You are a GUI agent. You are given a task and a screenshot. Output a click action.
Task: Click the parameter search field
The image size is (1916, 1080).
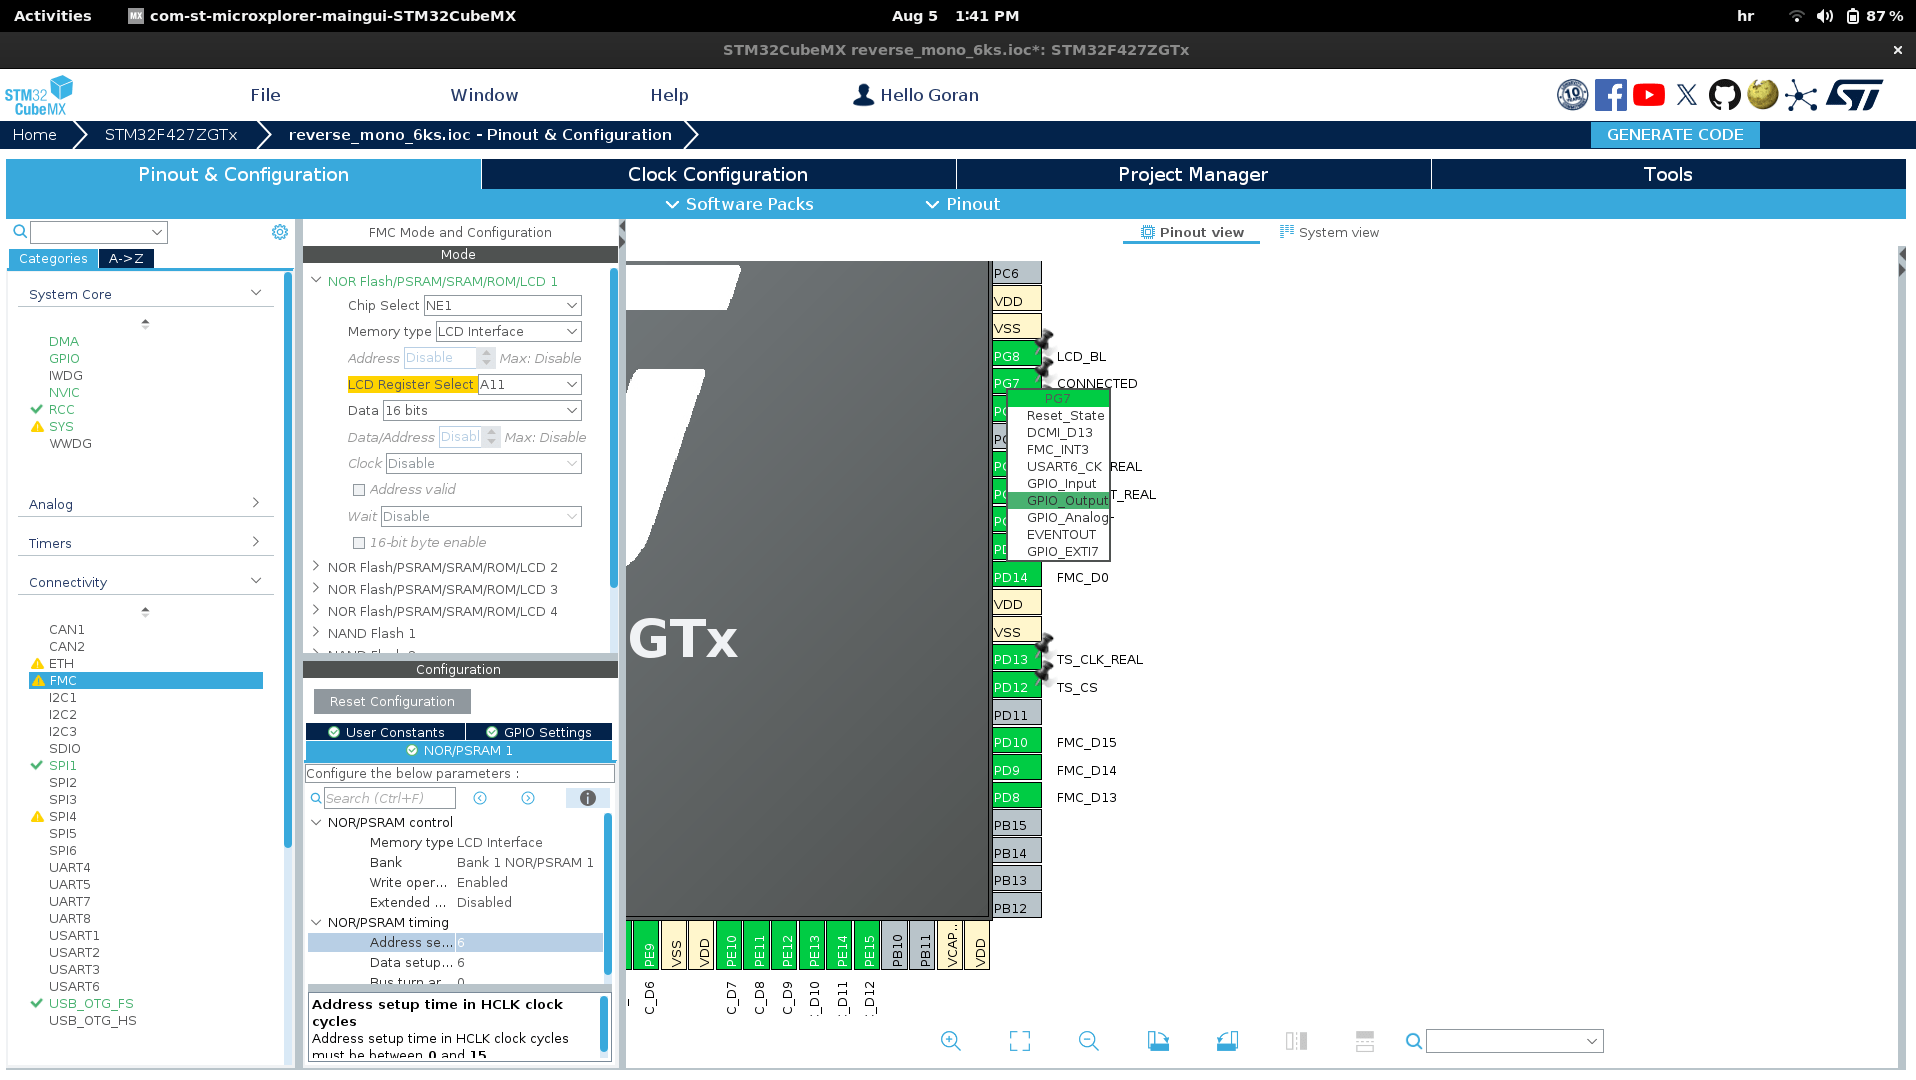point(390,798)
